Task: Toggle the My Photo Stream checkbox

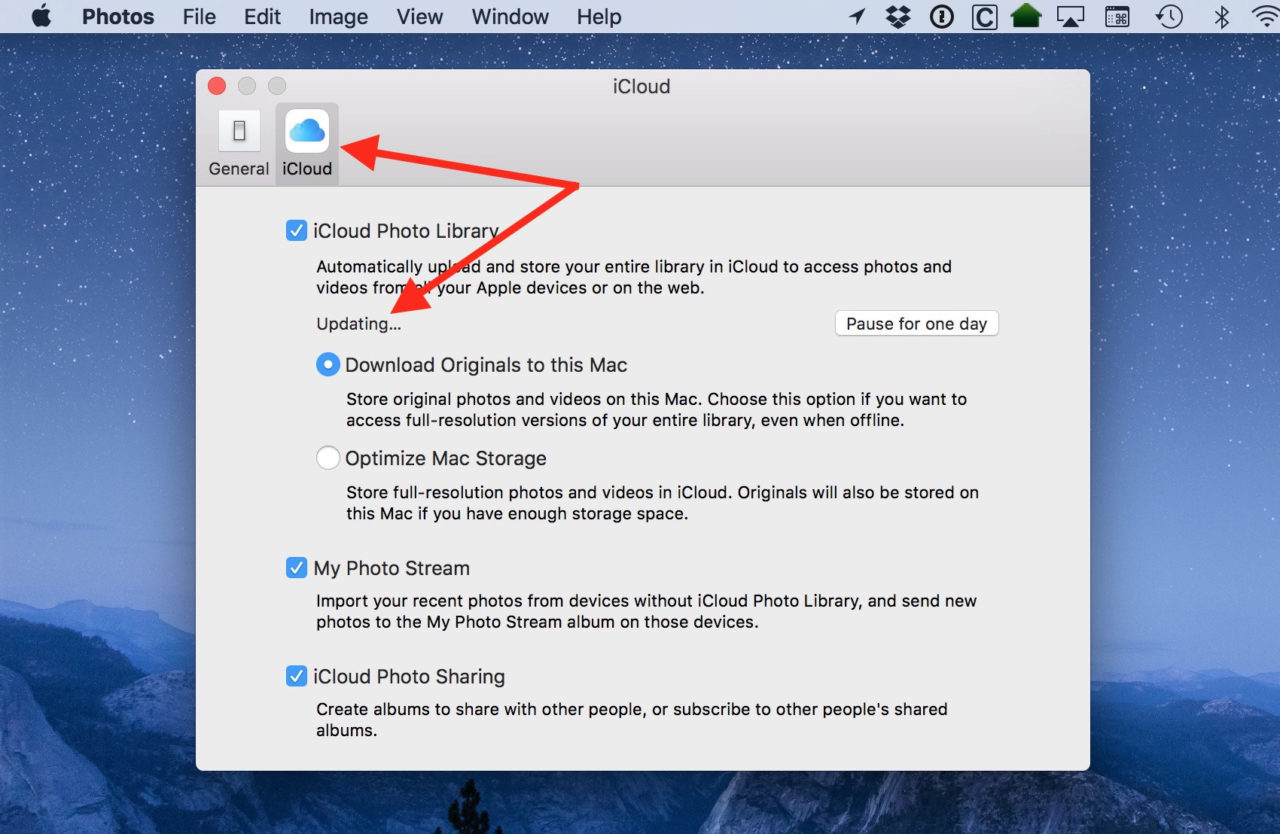Action: click(x=296, y=568)
